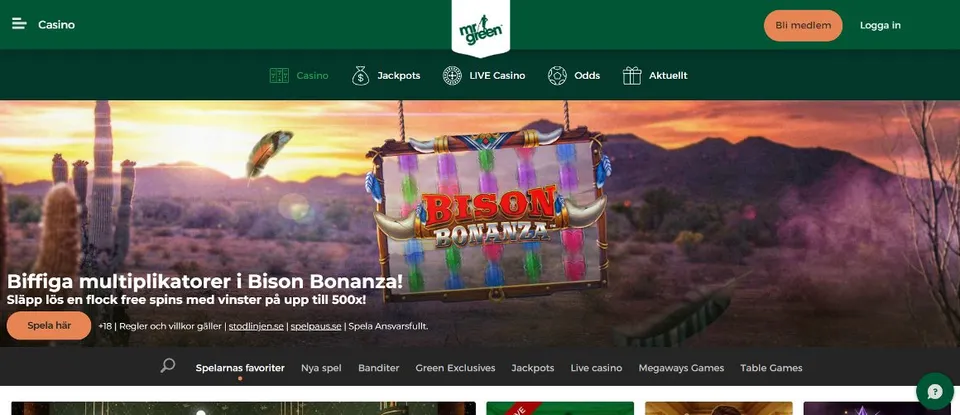Open the Aktuellt gift box icon
The width and height of the screenshot is (960, 415).
pyautogui.click(x=632, y=76)
